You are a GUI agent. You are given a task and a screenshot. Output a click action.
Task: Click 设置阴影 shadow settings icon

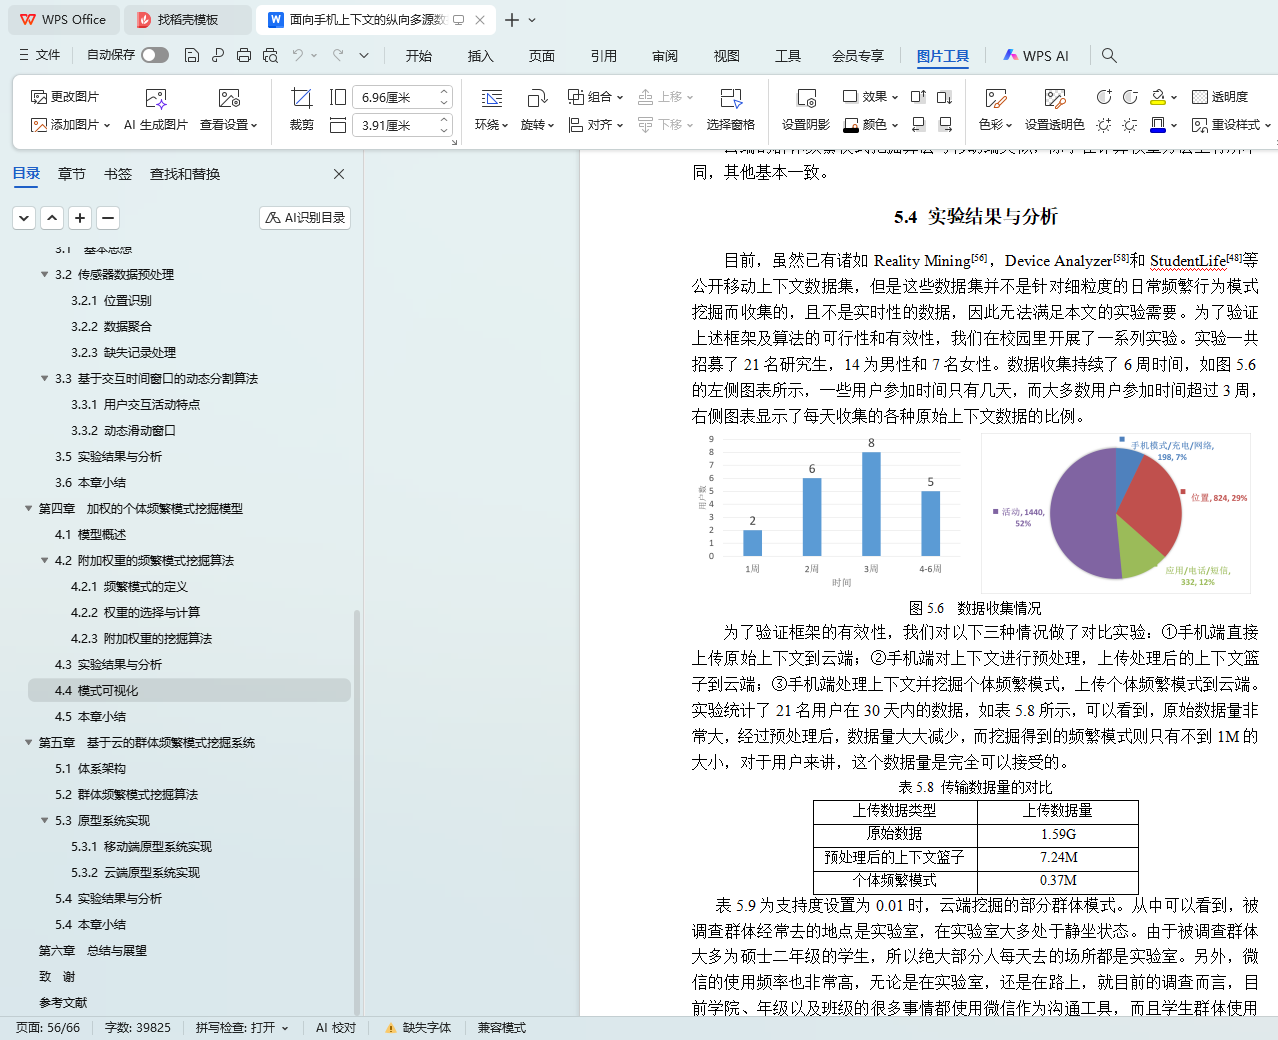805,108
